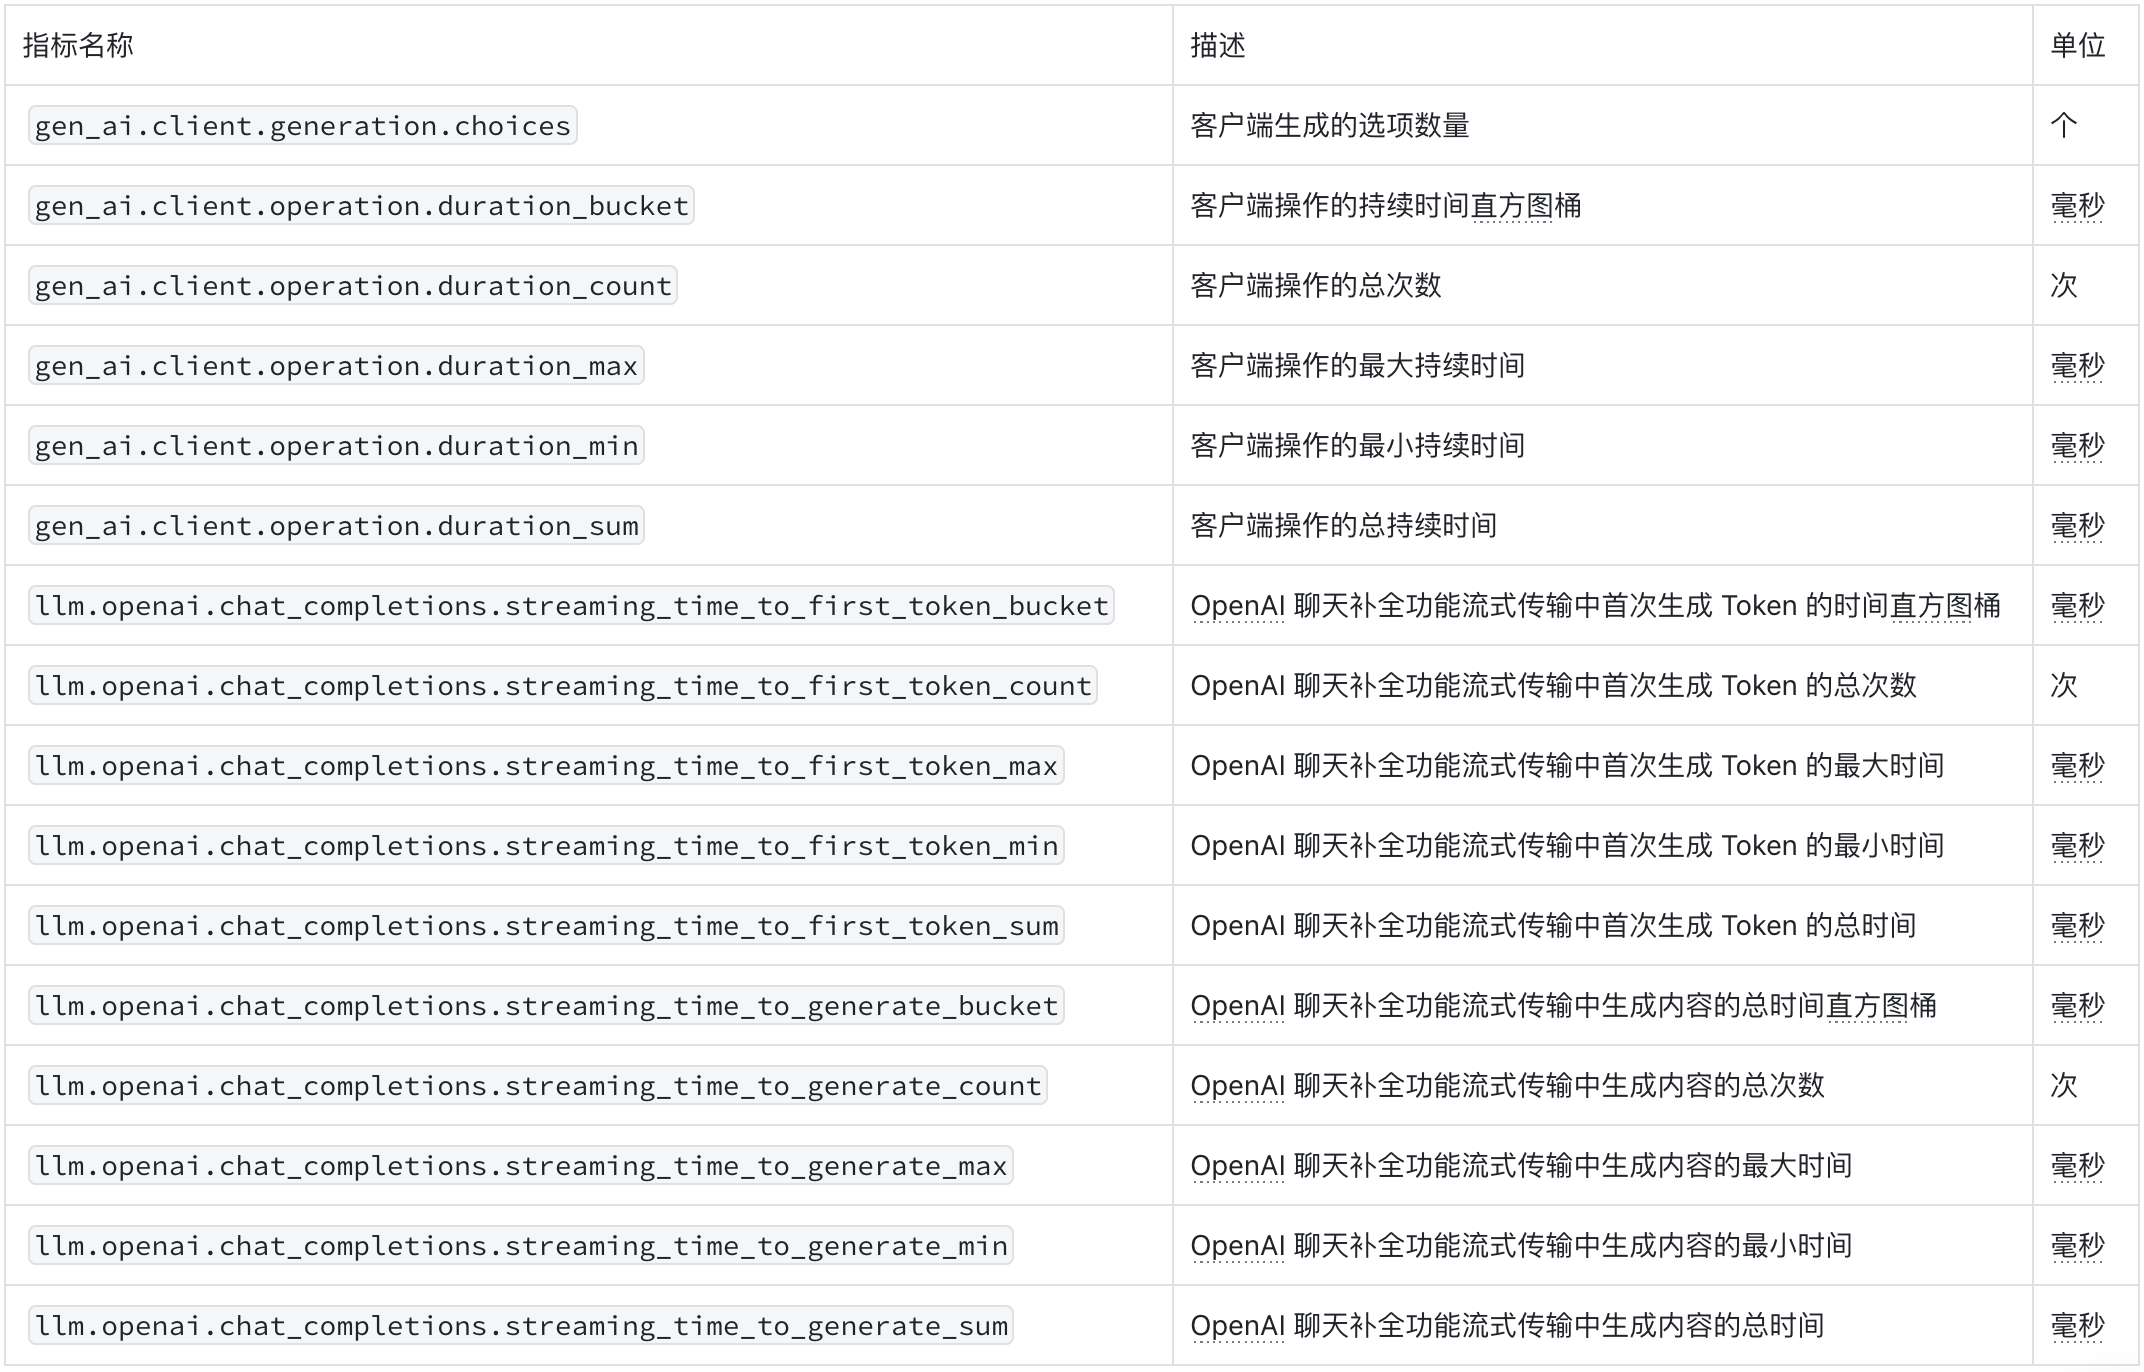2144x1372 pixels.
Task: Select streaming_time_to_first_token_min metric name
Action: tap(546, 845)
